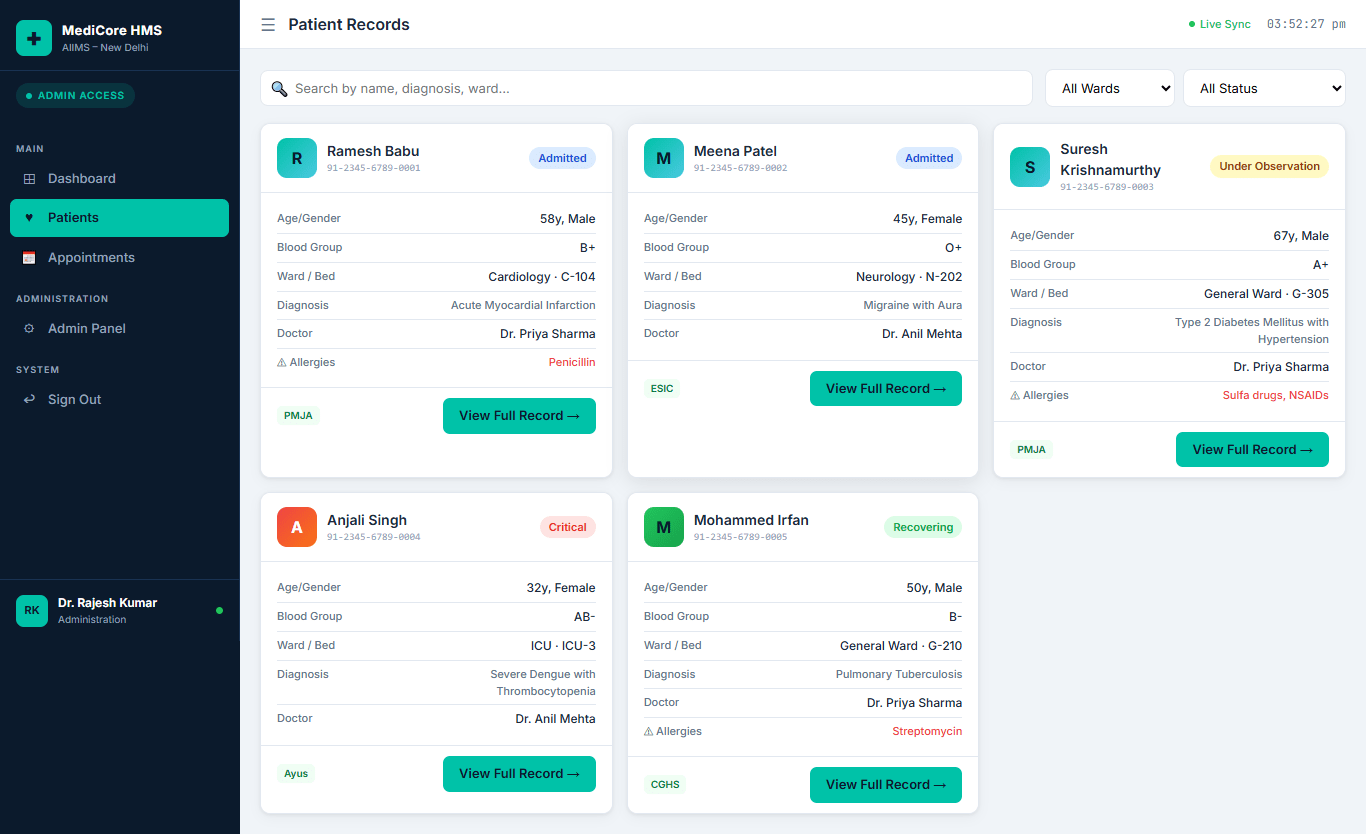Click Anjali Singh's orange avatar

click(297, 527)
